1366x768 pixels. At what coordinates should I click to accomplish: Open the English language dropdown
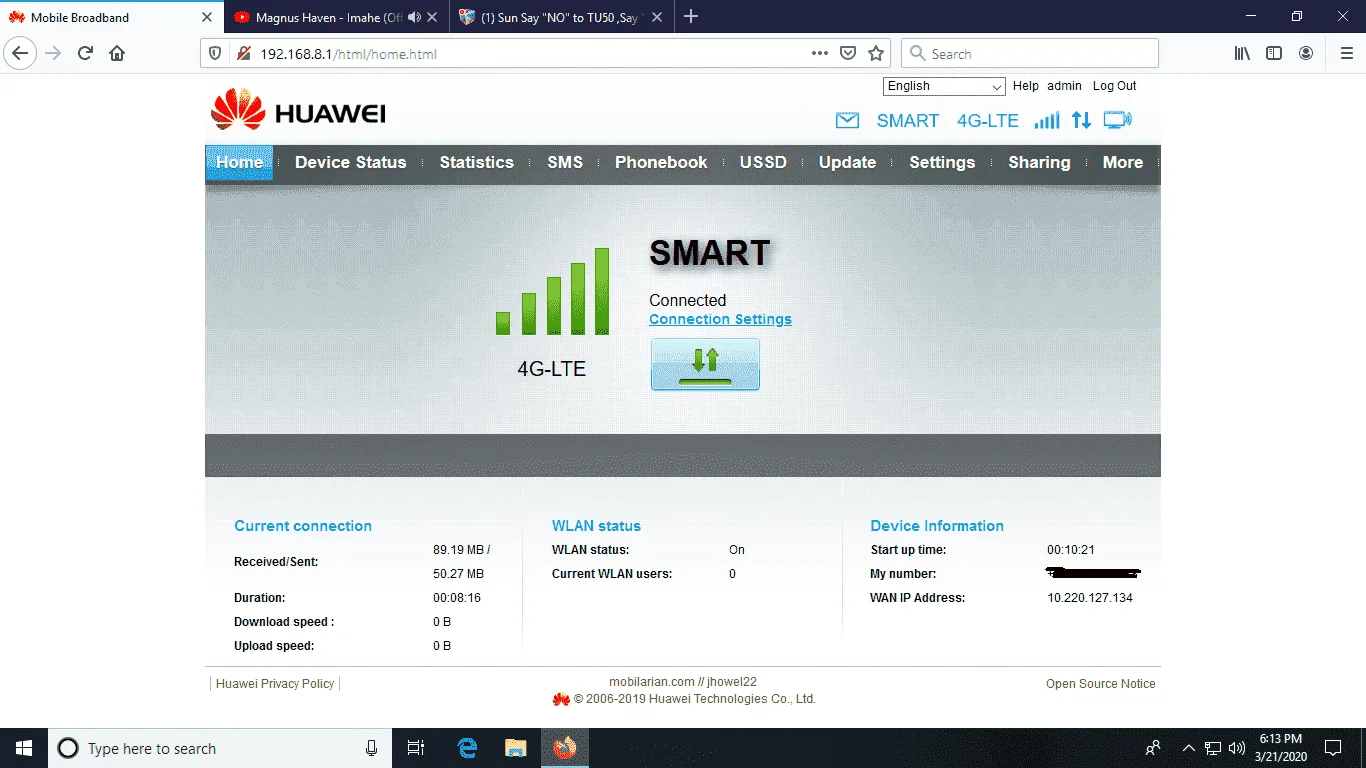pyautogui.click(x=944, y=86)
